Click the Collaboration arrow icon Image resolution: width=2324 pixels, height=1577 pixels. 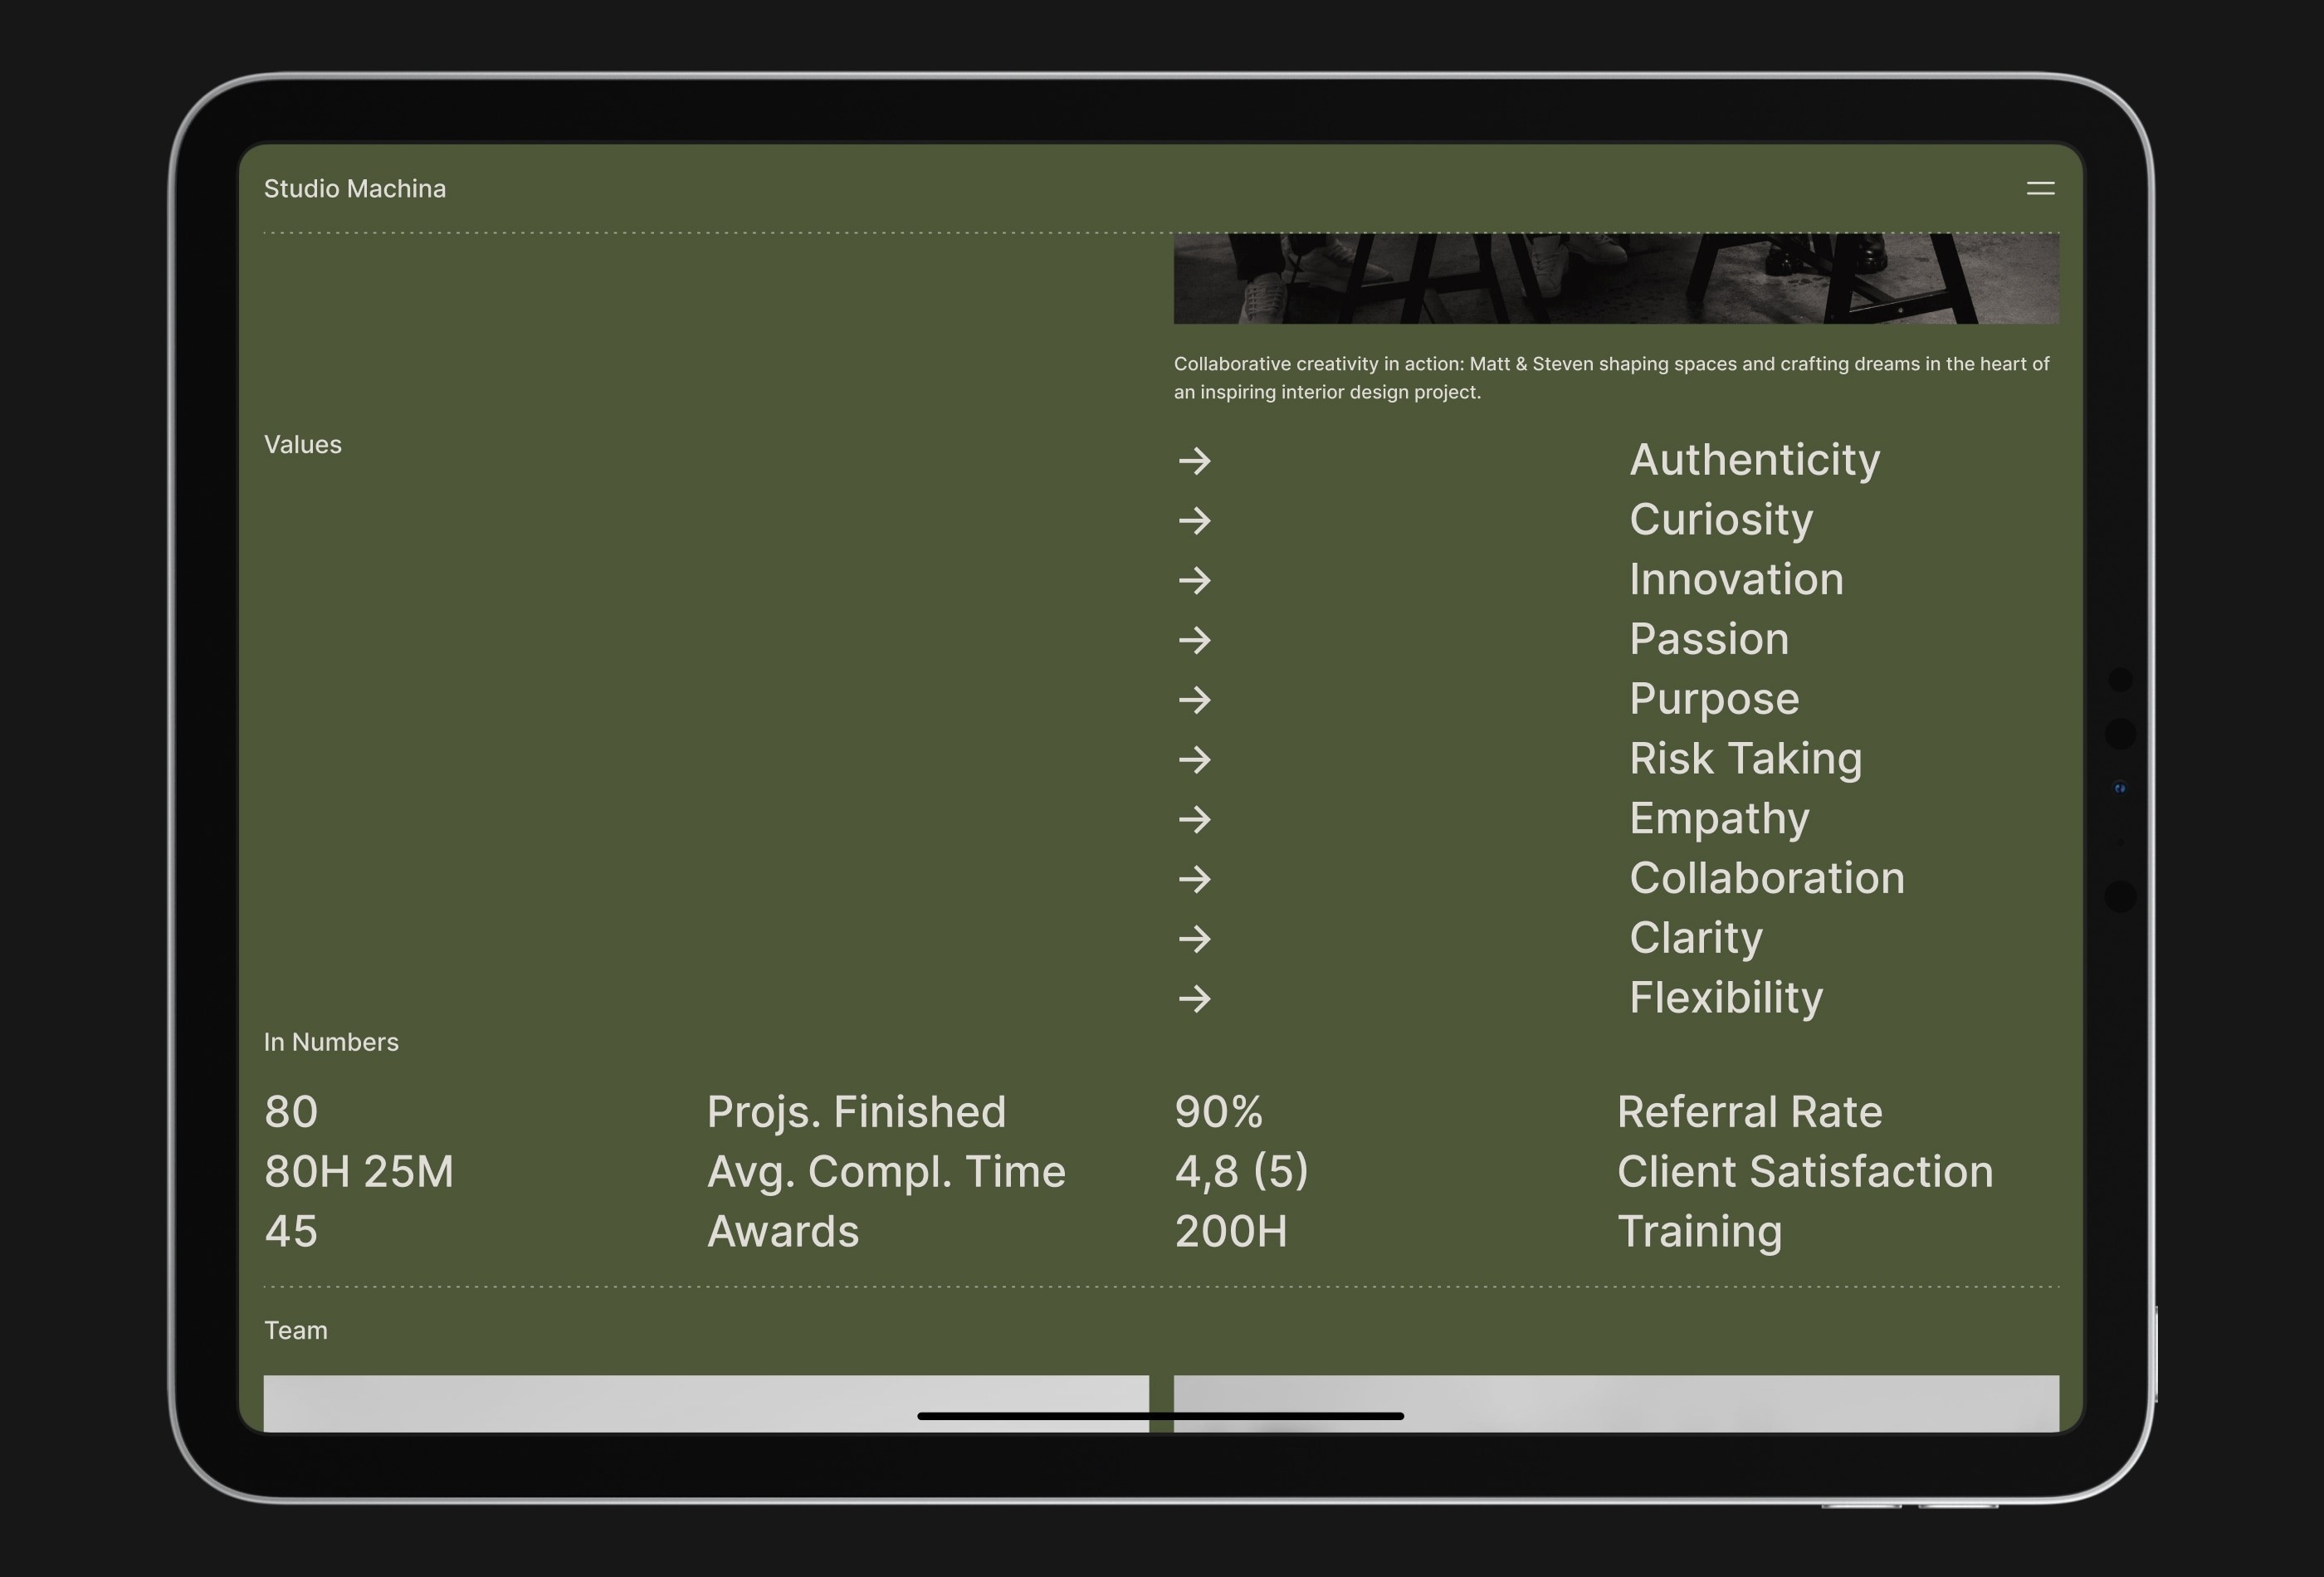click(1193, 878)
